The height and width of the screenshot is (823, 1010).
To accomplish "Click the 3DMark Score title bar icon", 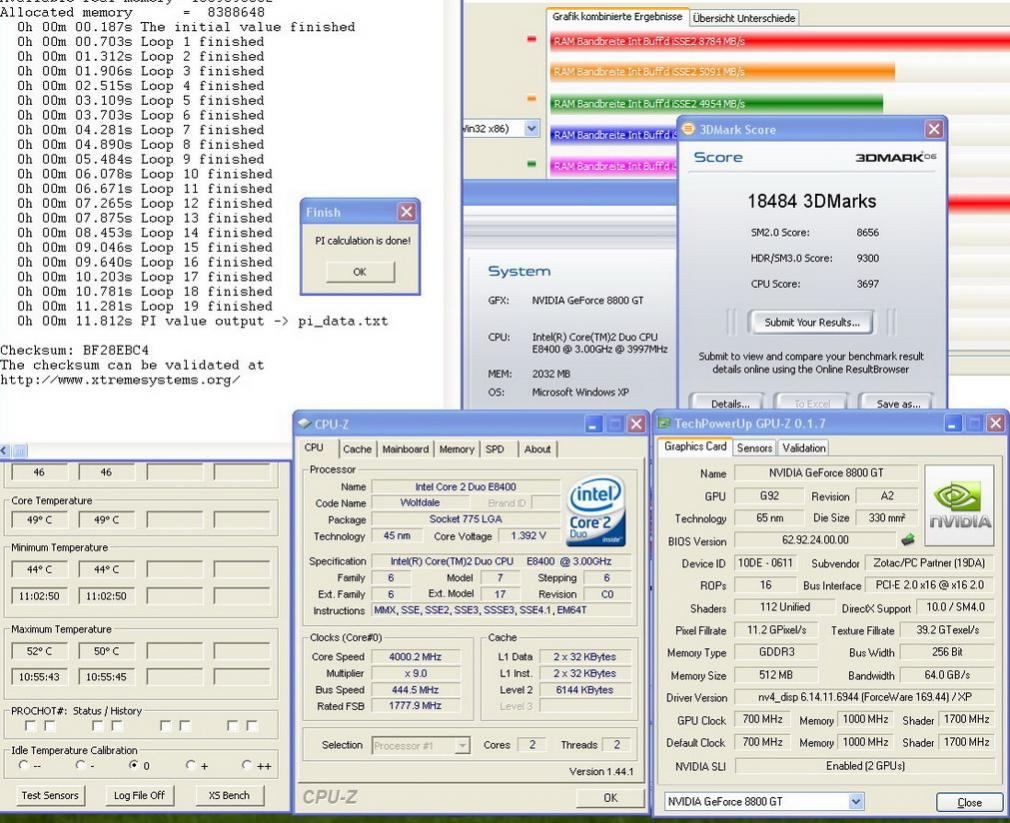I will tap(688, 129).
